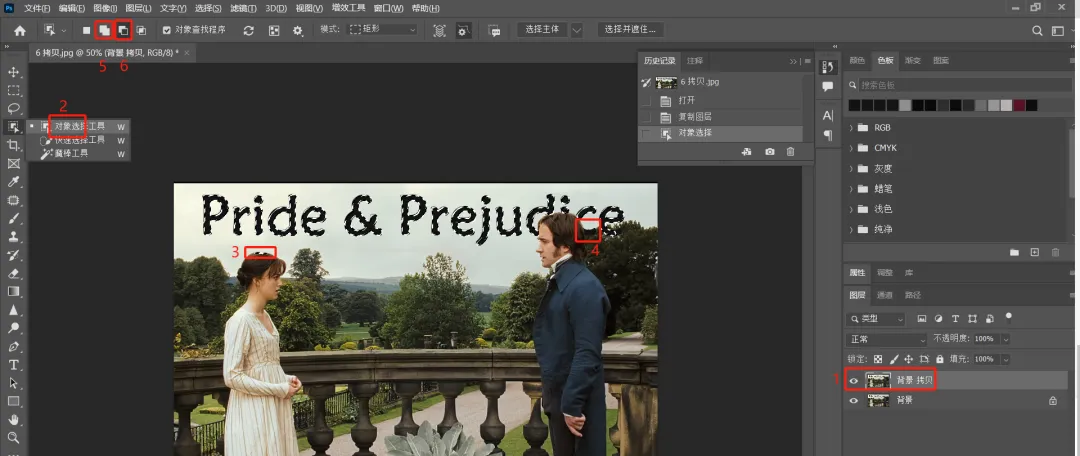
Task: Select the Zoom tool in the toolbox
Action: (13, 437)
